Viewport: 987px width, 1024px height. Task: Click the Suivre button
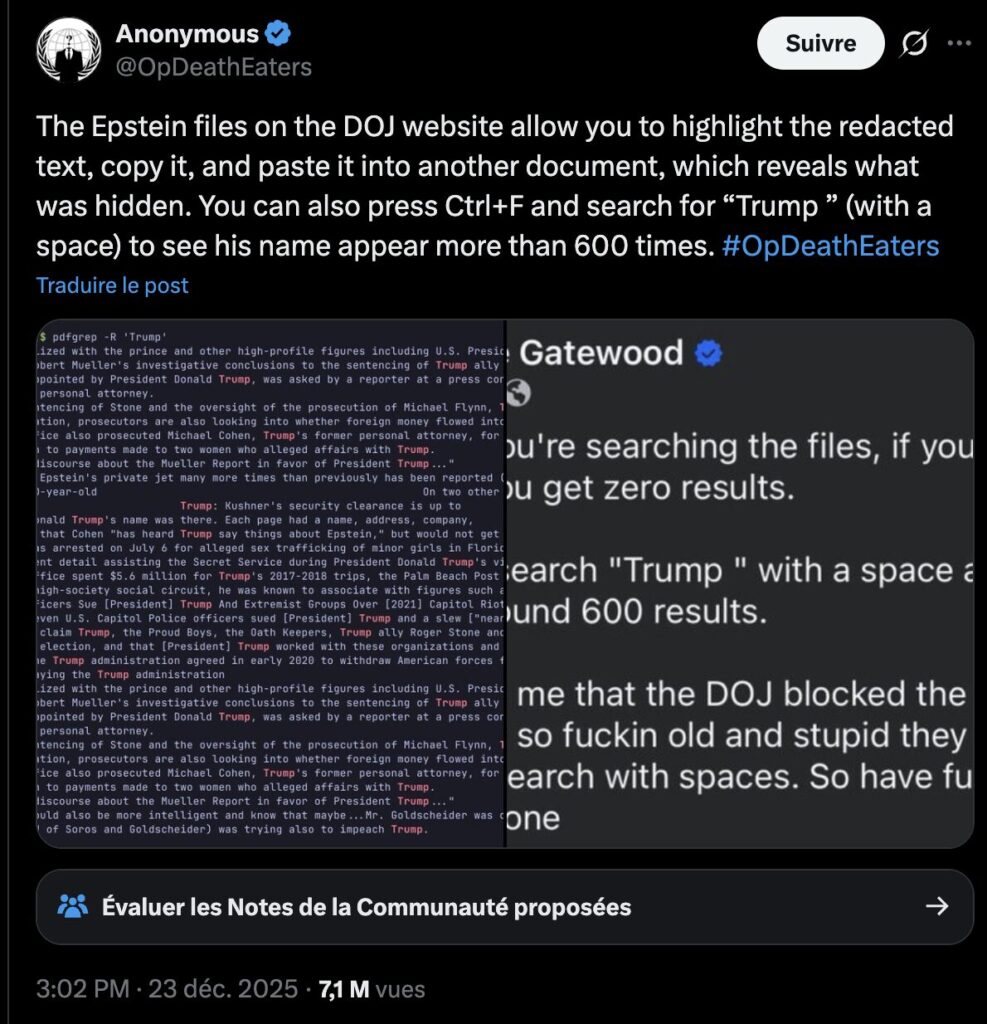coord(820,43)
